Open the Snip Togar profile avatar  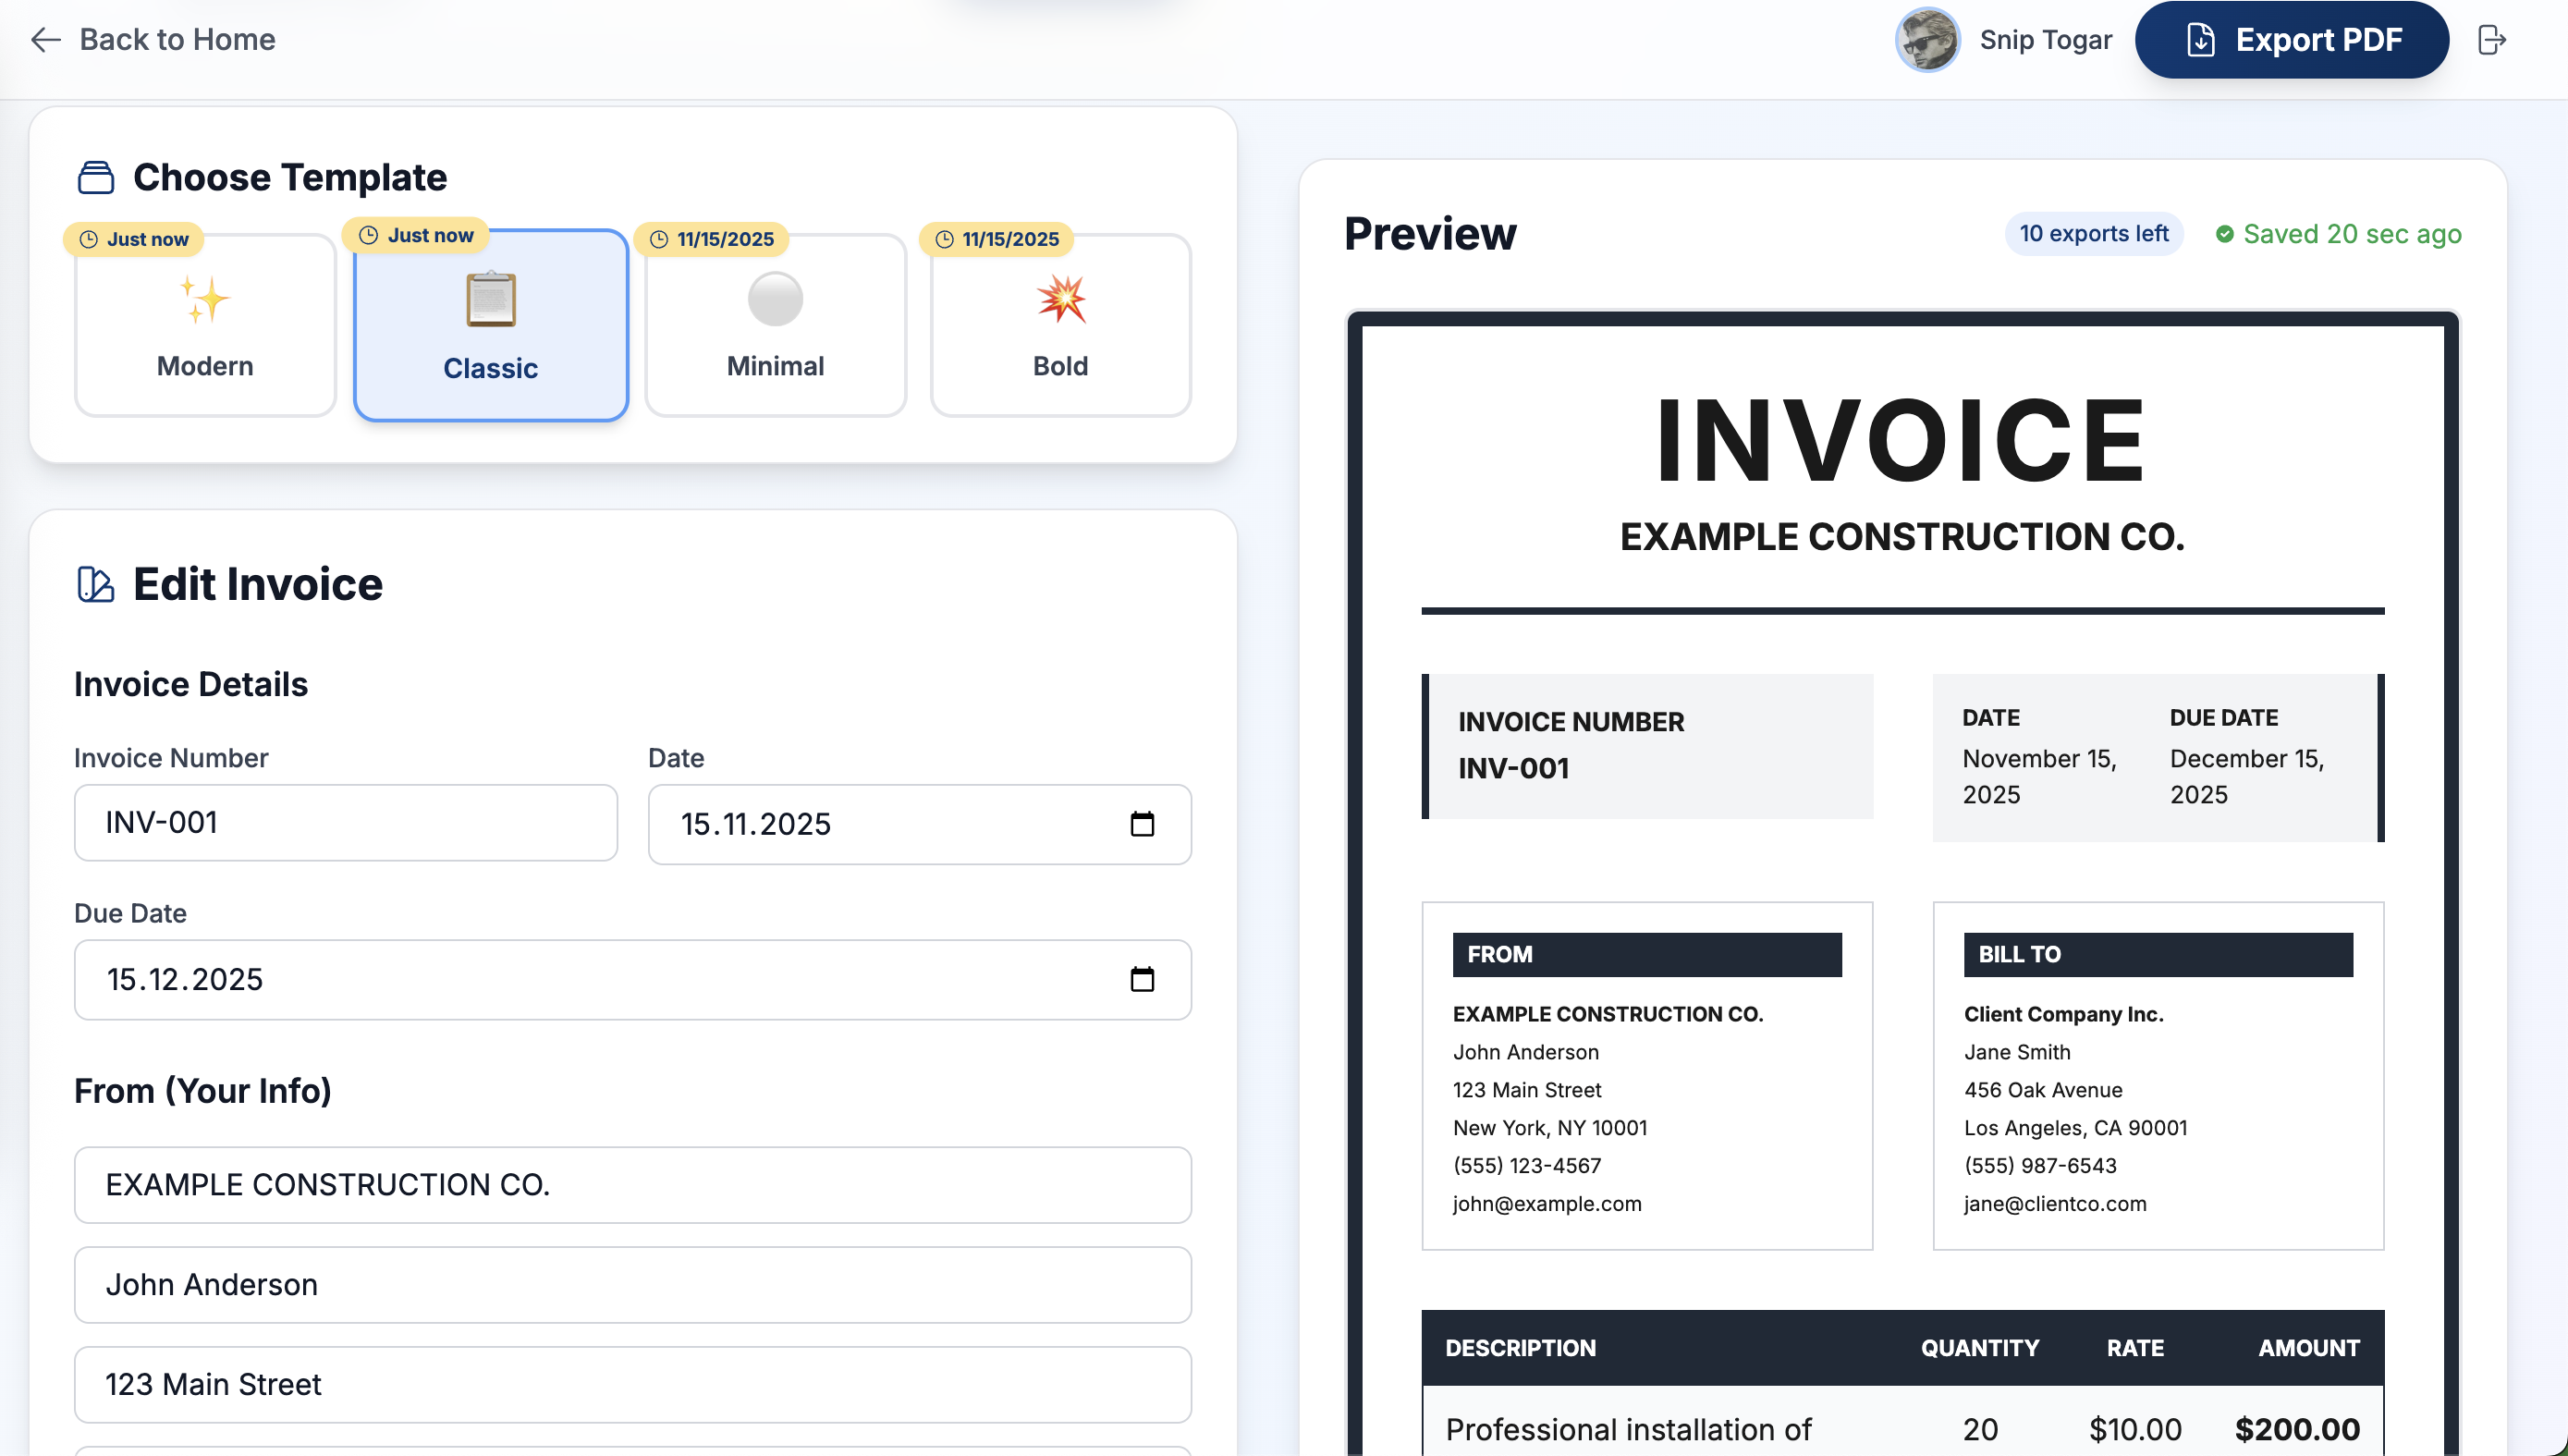click(x=1926, y=41)
